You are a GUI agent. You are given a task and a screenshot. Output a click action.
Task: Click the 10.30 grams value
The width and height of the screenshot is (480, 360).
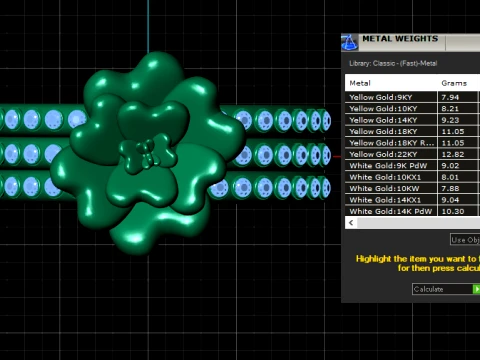click(x=453, y=211)
